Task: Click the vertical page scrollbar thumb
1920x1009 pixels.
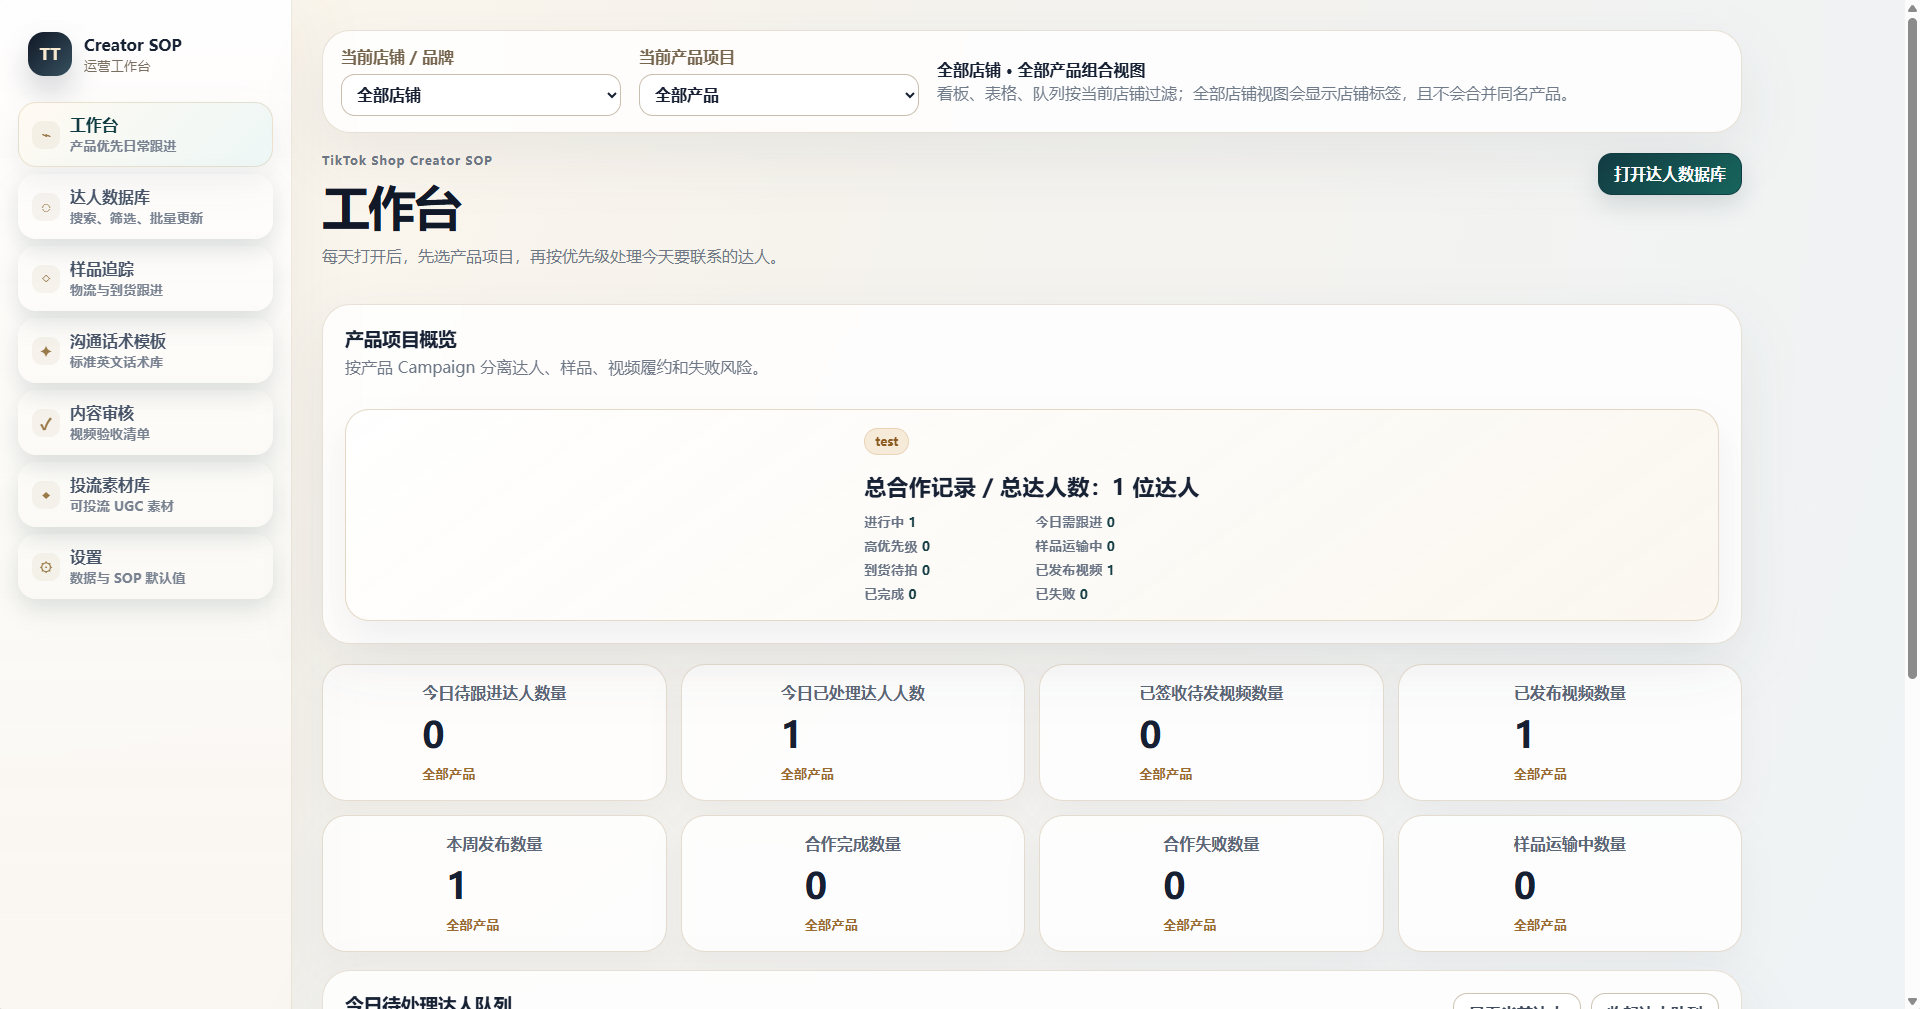Action: 1912,348
